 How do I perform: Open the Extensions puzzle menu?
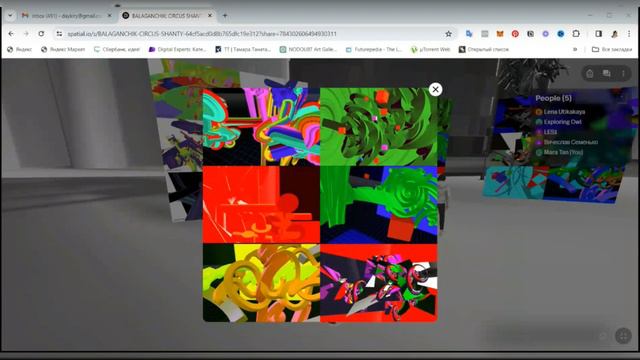576,34
